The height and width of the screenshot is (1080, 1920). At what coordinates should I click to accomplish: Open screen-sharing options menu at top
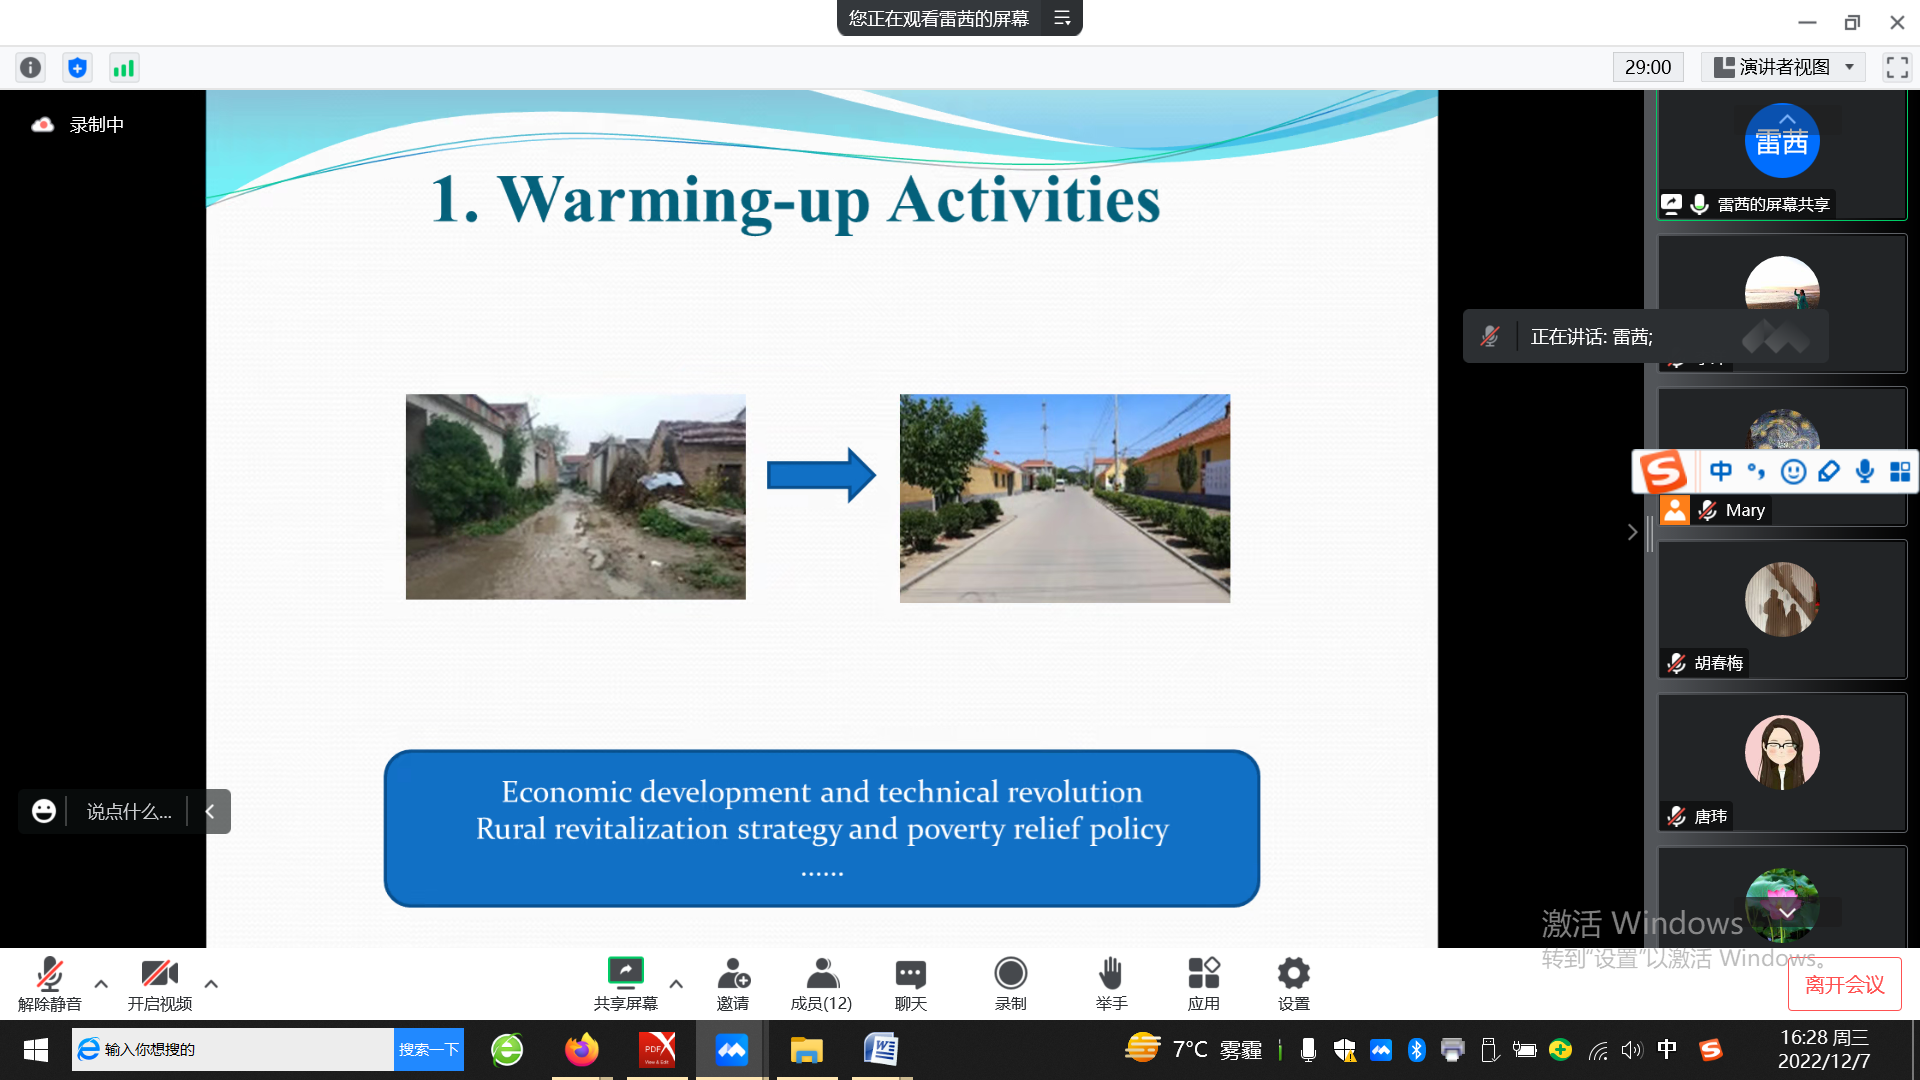click(x=1062, y=18)
